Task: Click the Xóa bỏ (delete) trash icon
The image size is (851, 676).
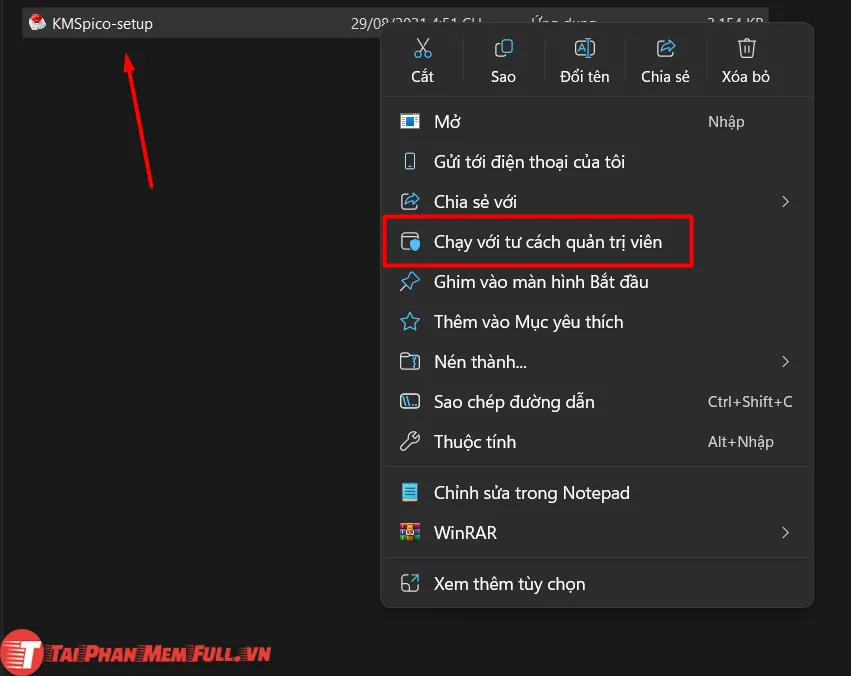Action: [x=746, y=48]
